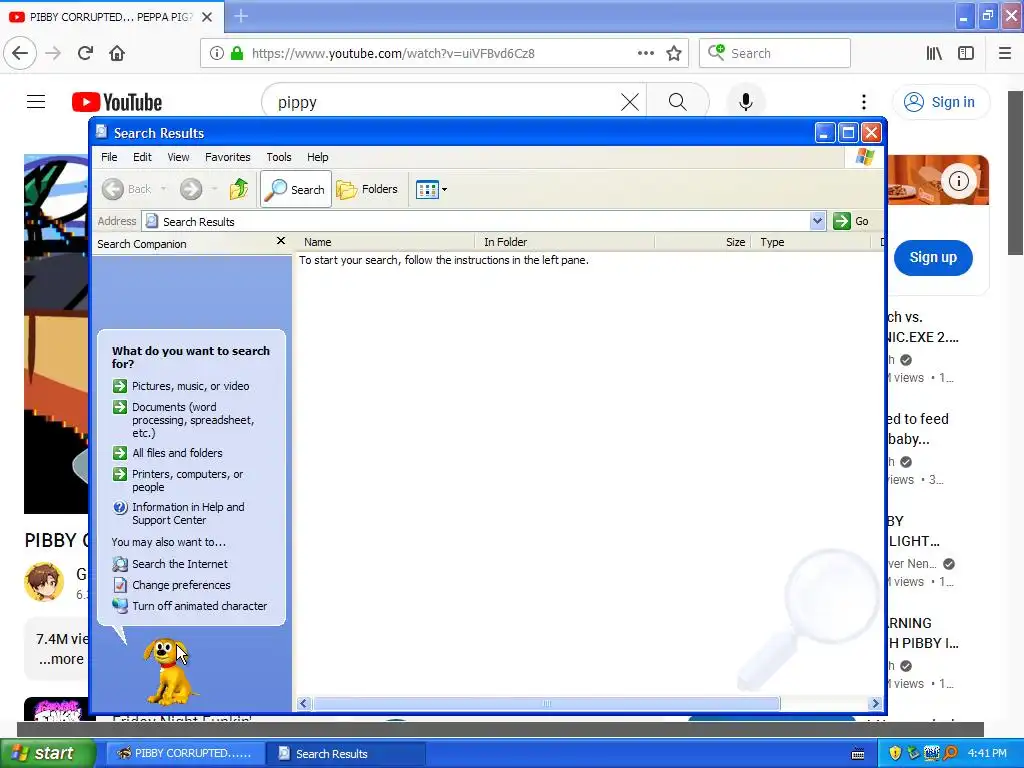Screen dimensions: 1024x768
Task: Open page actions three-dot menu in address bar
Action: click(x=645, y=53)
